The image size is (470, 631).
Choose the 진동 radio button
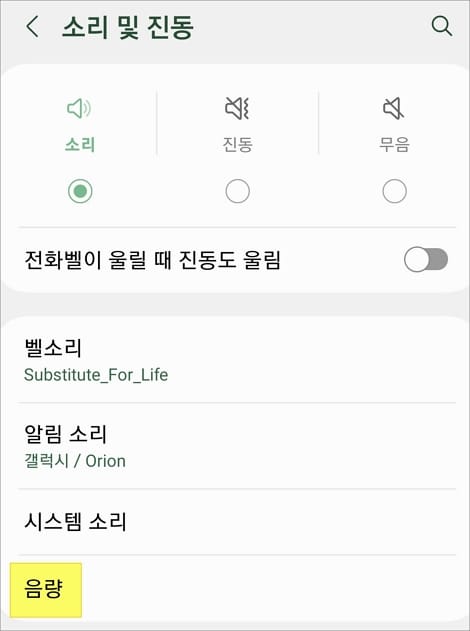(237, 191)
